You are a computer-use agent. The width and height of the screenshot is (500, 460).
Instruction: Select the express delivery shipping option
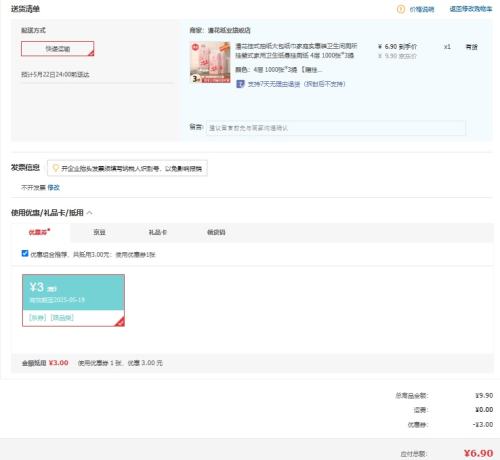point(58,49)
